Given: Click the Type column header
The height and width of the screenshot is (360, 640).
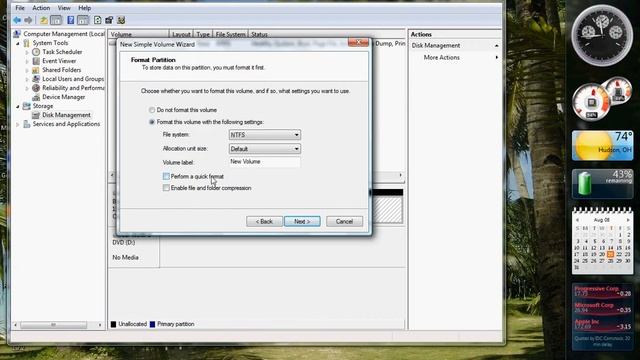Looking at the screenshot, I should pos(202,34).
